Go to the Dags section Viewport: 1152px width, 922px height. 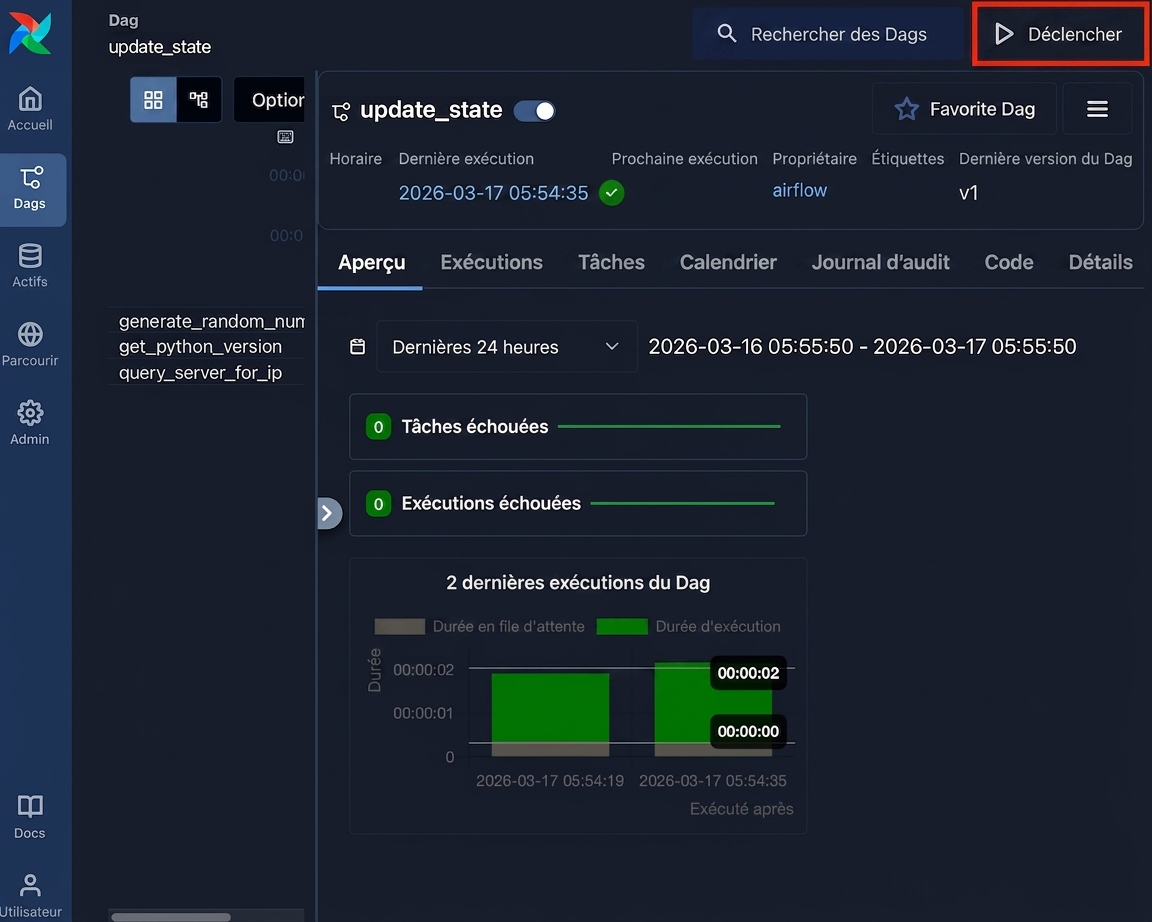(x=30, y=189)
